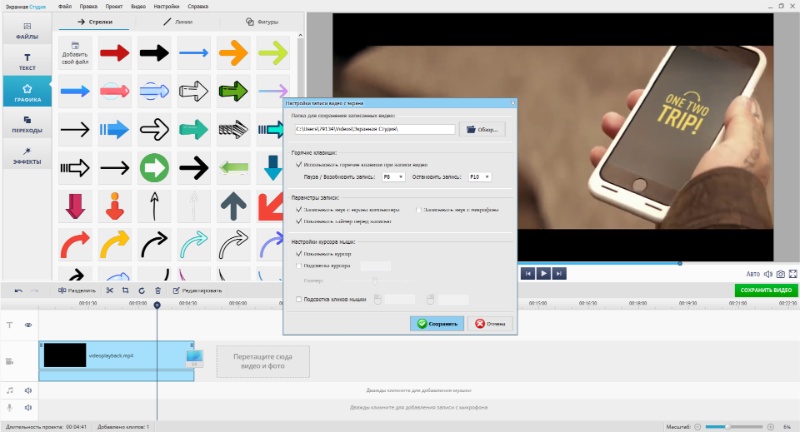Click the timeline playhead marker
The width and height of the screenshot is (800, 432).
(157, 304)
